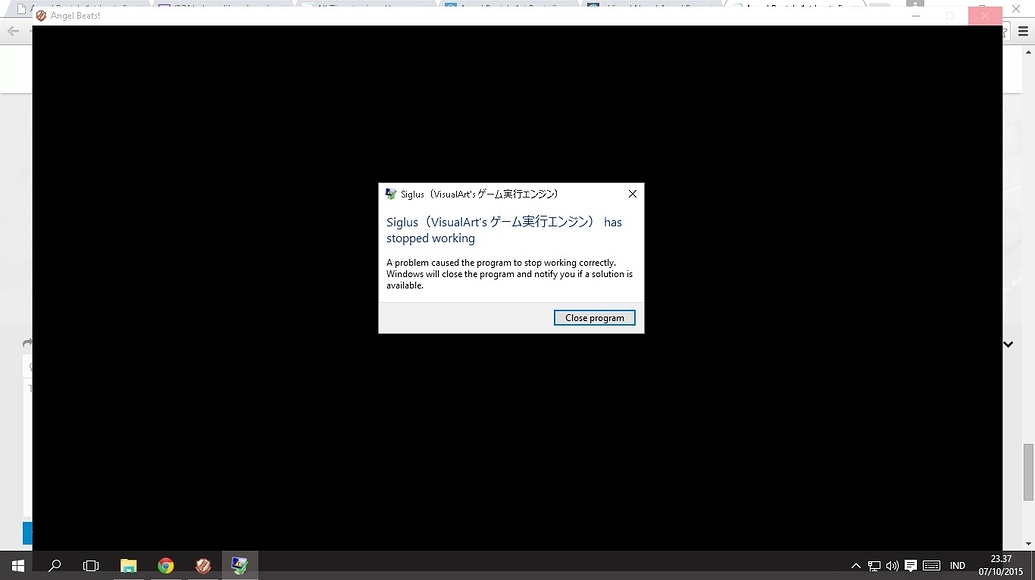Close the Angel Beats! game window
The height and width of the screenshot is (580, 1035).
(985, 15)
